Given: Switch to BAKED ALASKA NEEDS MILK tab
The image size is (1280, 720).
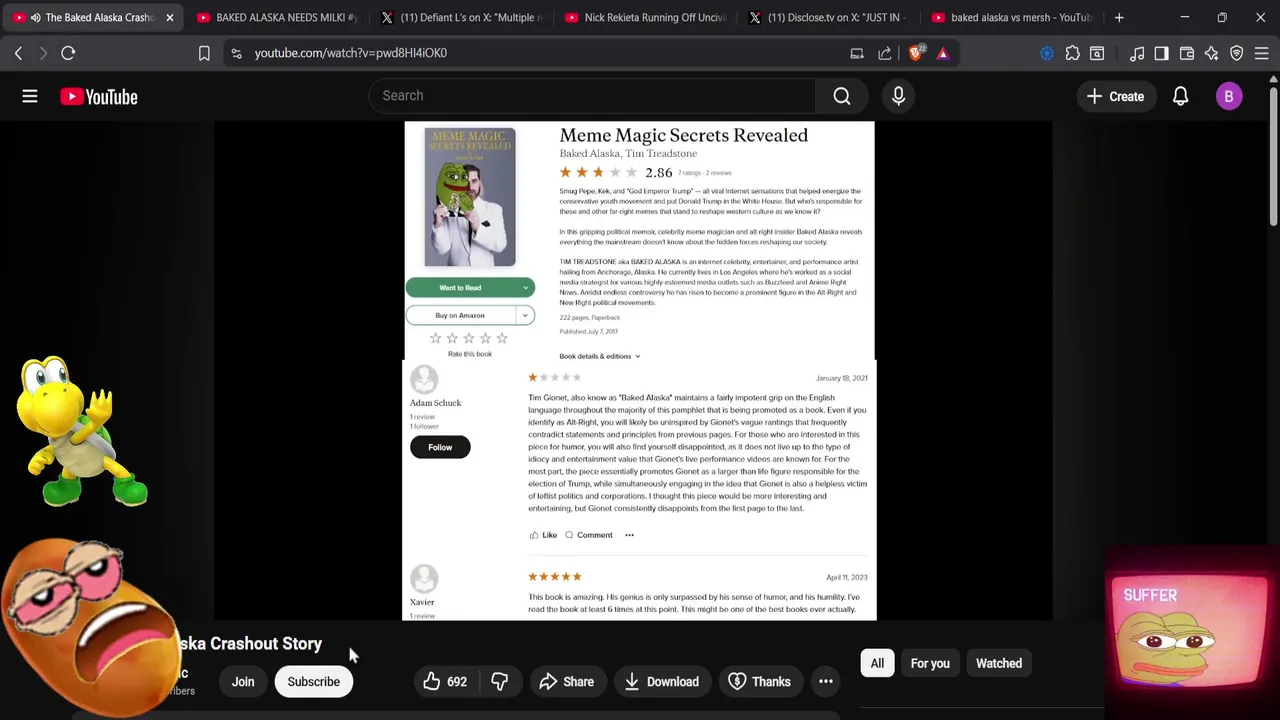Looking at the screenshot, I should pos(278,17).
